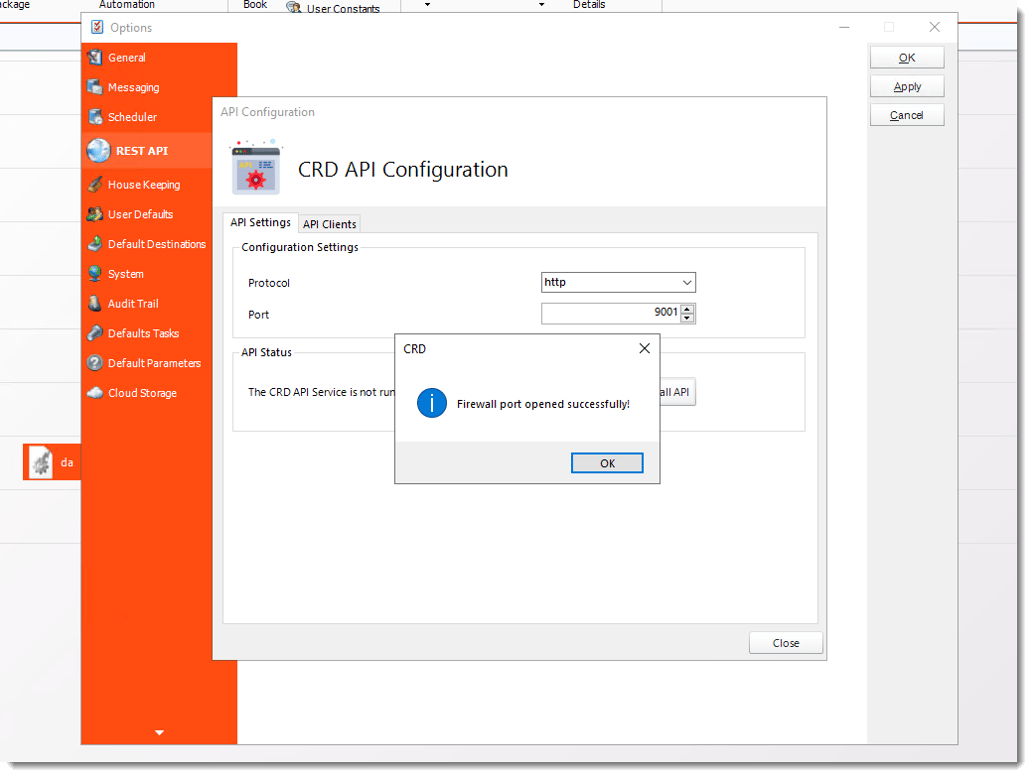This screenshot has height=777, width=1032.
Task: Increase the Port value using the up spinner
Action: tap(688, 309)
